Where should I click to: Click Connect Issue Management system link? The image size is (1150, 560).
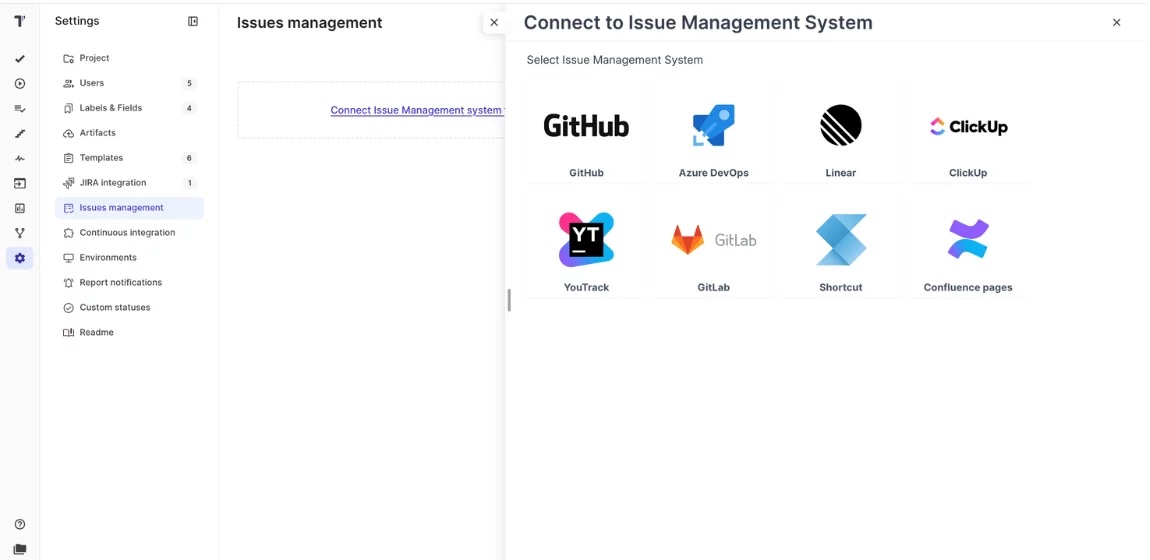pos(417,111)
